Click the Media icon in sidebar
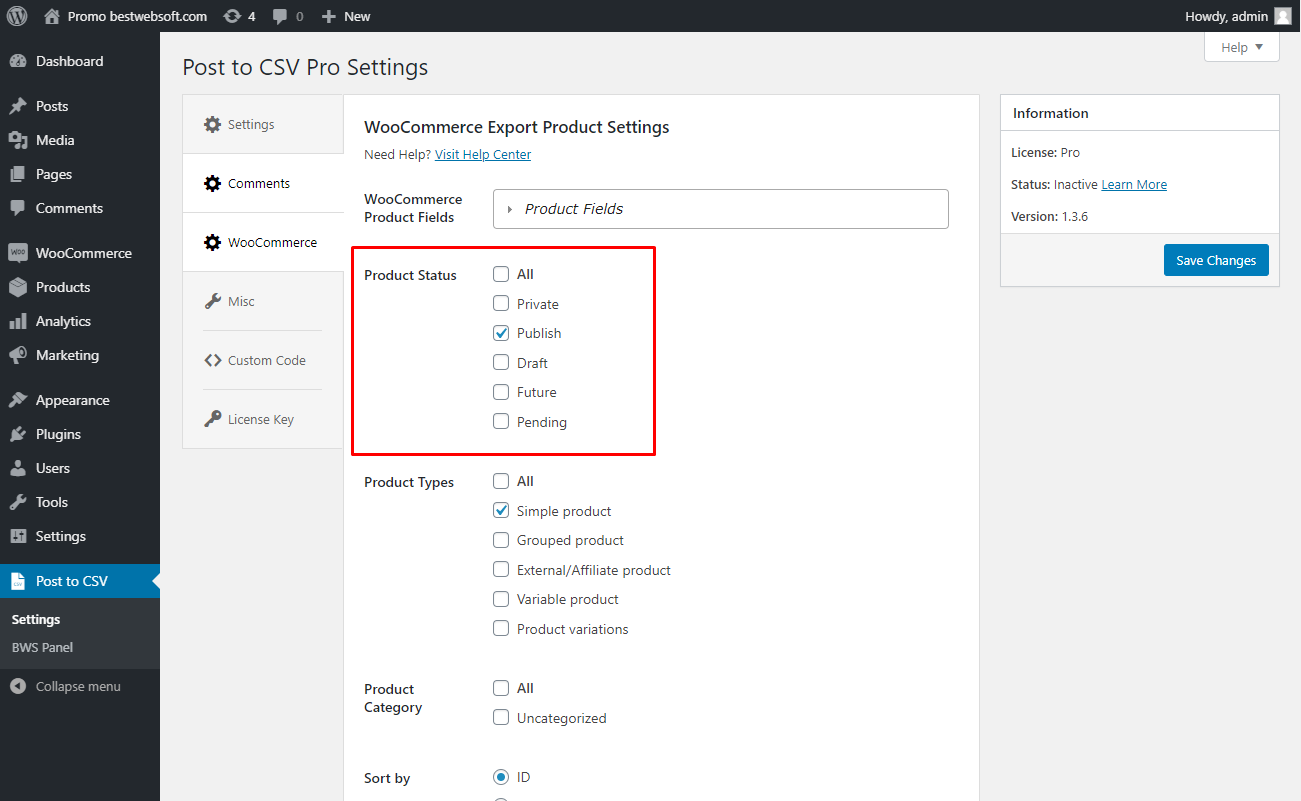Image resolution: width=1301 pixels, height=801 pixels. coord(18,140)
